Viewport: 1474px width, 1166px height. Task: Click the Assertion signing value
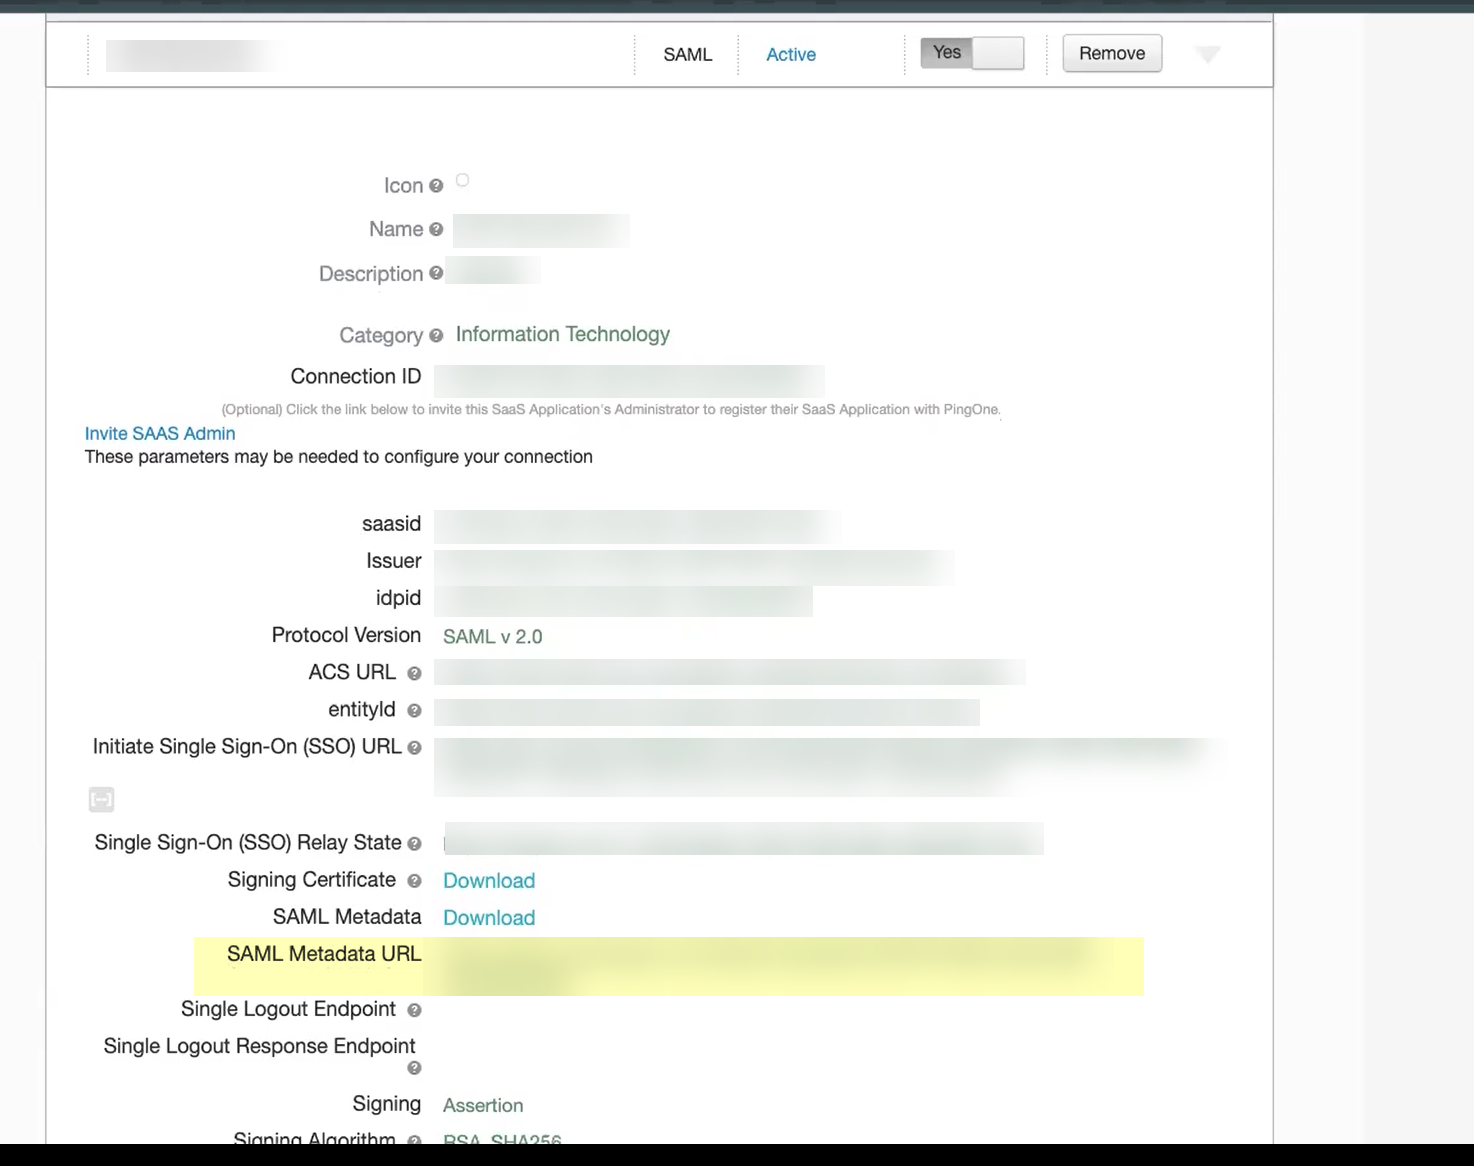(x=483, y=1105)
